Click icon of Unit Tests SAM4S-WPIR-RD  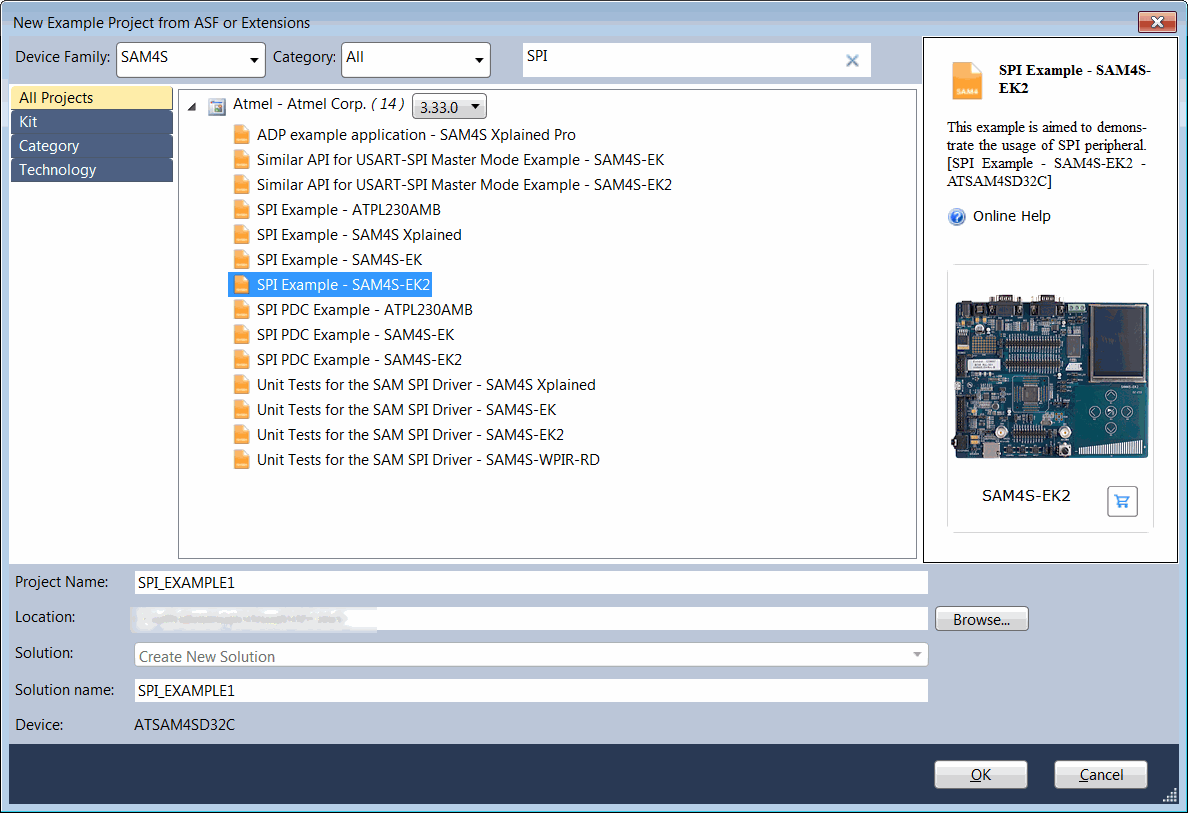(242, 460)
